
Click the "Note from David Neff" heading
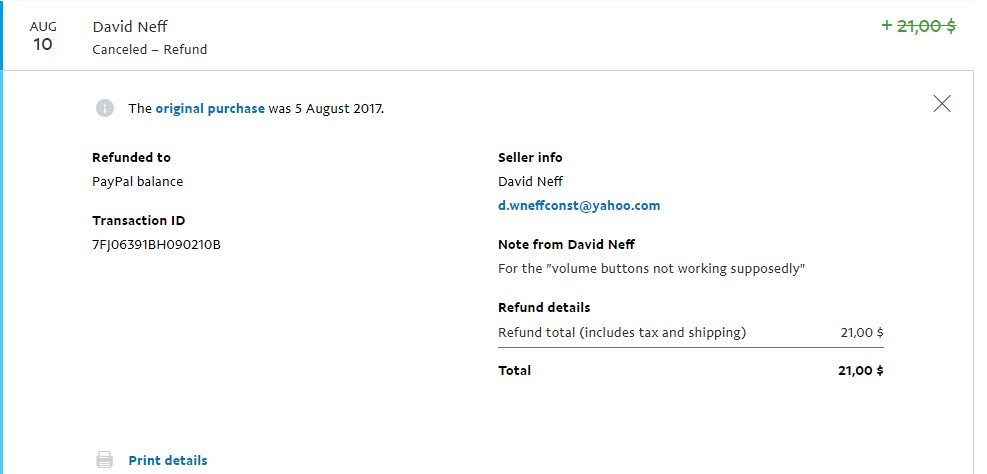click(566, 244)
